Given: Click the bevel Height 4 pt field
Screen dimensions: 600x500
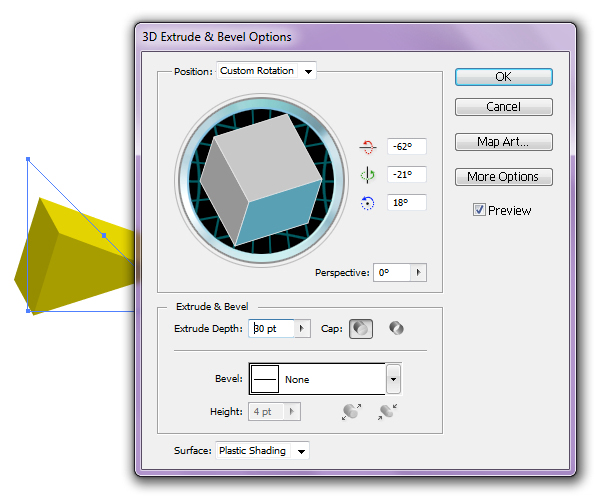Looking at the screenshot, I should (266, 412).
